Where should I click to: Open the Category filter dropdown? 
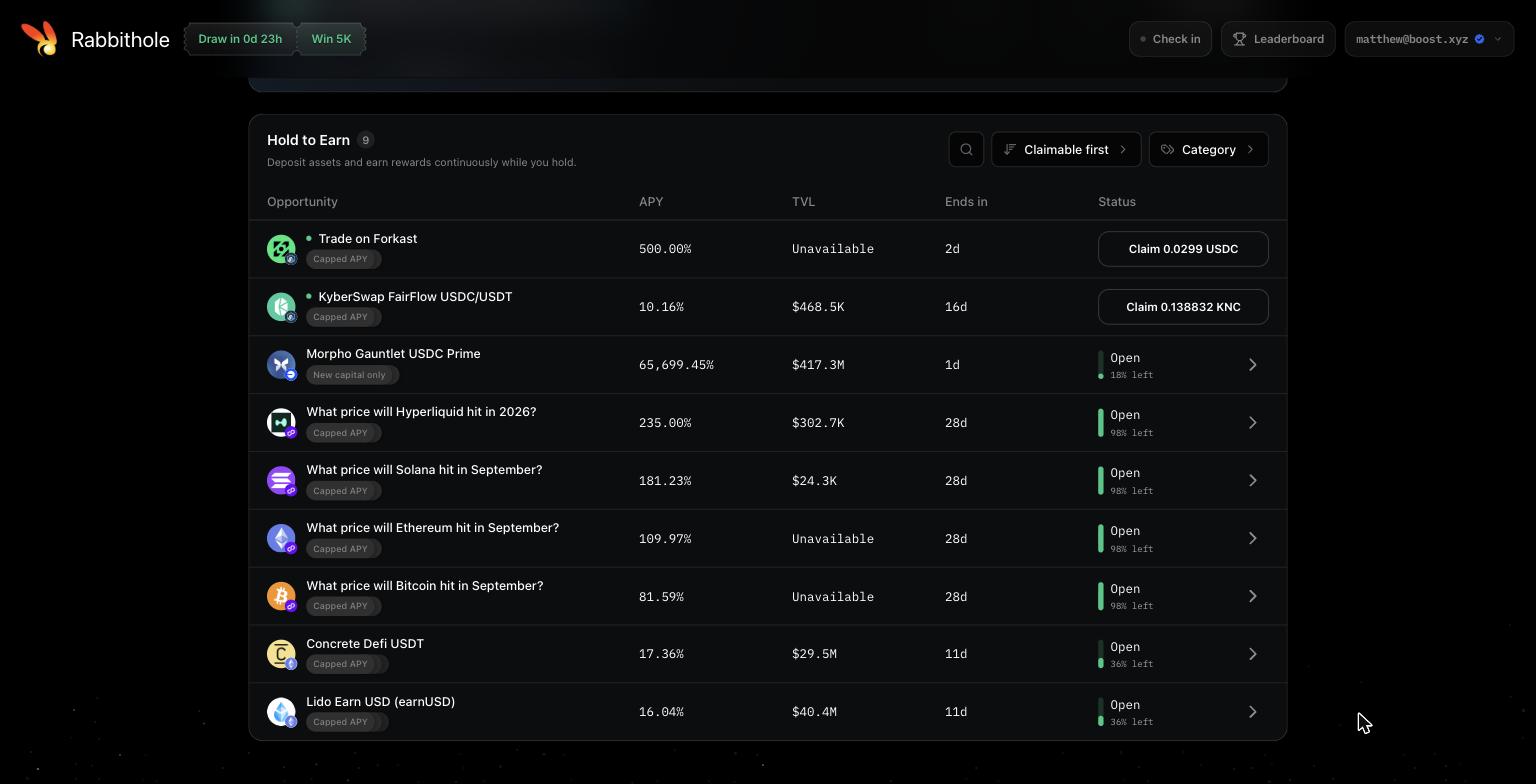[1209, 149]
